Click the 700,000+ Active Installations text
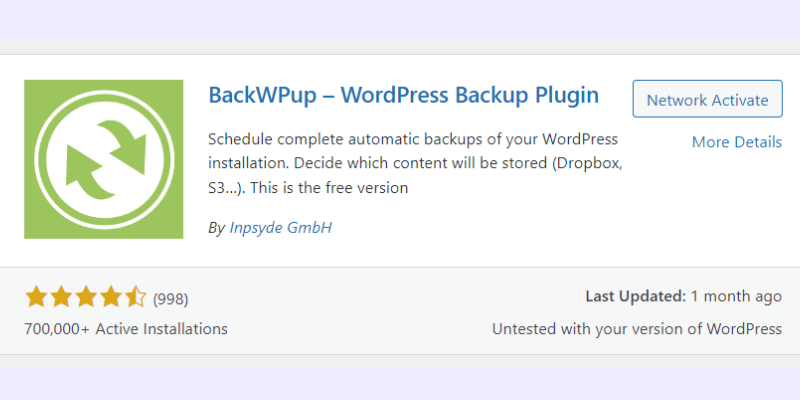Image resolution: width=800 pixels, height=400 pixels. tap(126, 329)
